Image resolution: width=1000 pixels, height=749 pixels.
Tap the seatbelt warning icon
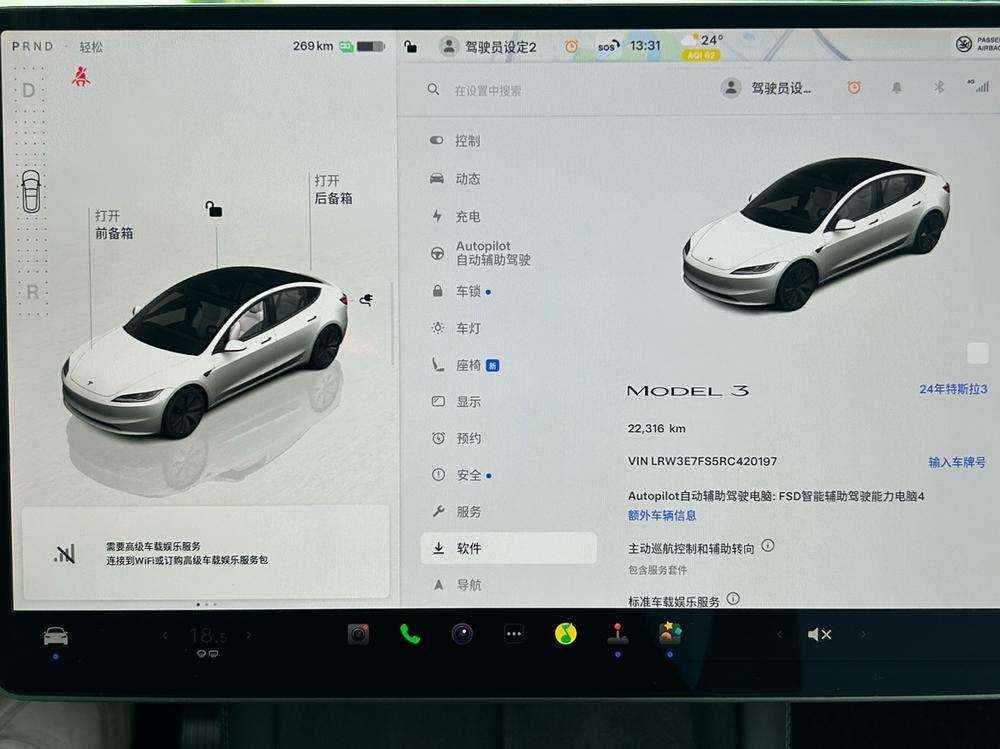coord(80,77)
